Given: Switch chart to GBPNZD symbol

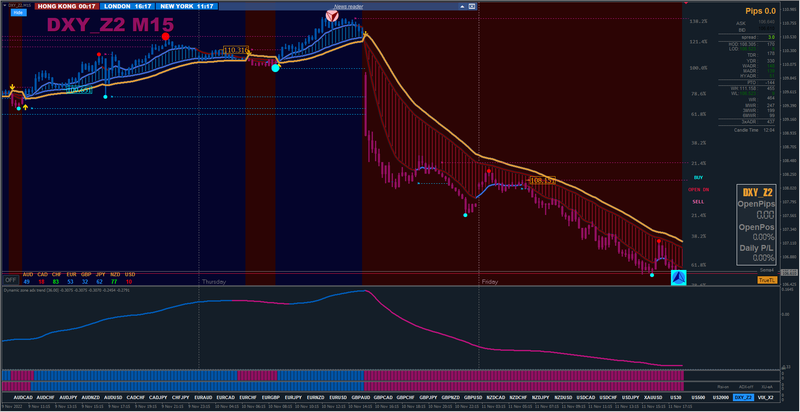Looking at the screenshot, I should pos(450,397).
